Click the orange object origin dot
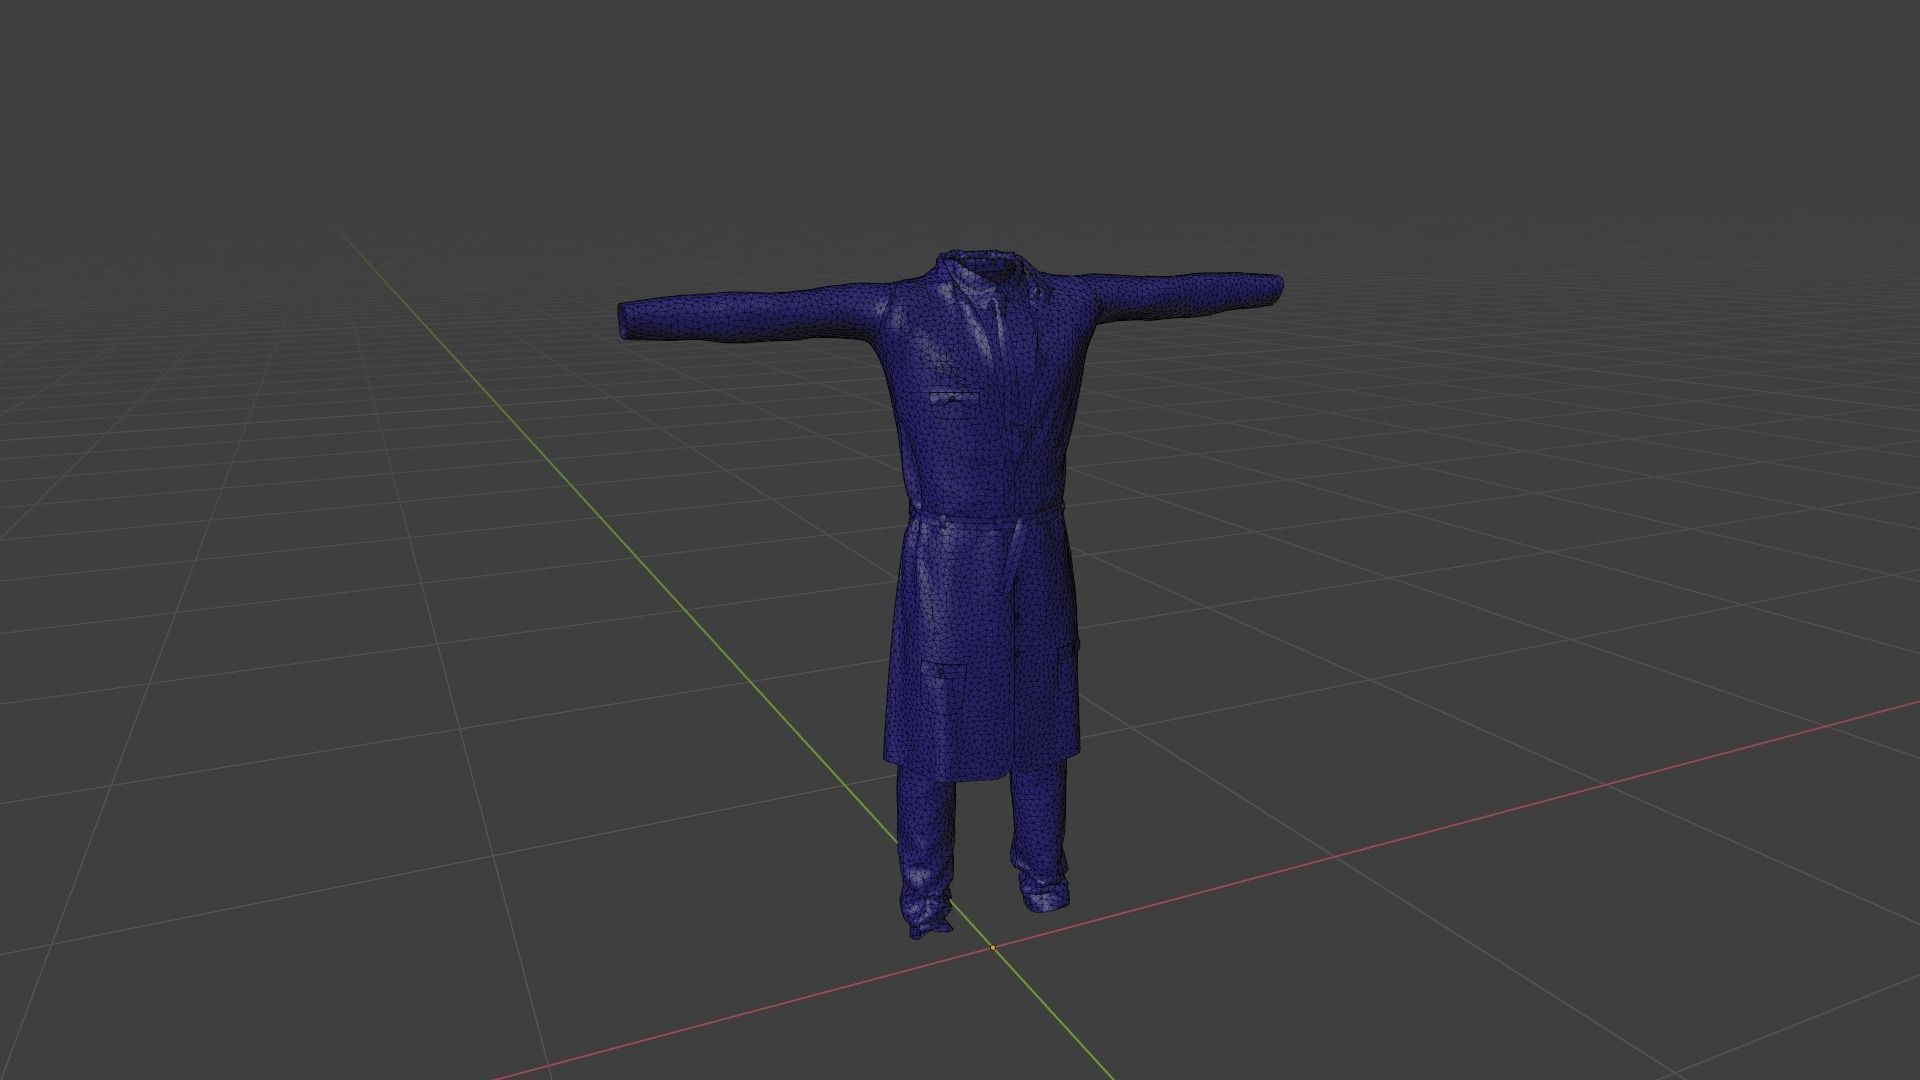The image size is (1920, 1080). 992,947
